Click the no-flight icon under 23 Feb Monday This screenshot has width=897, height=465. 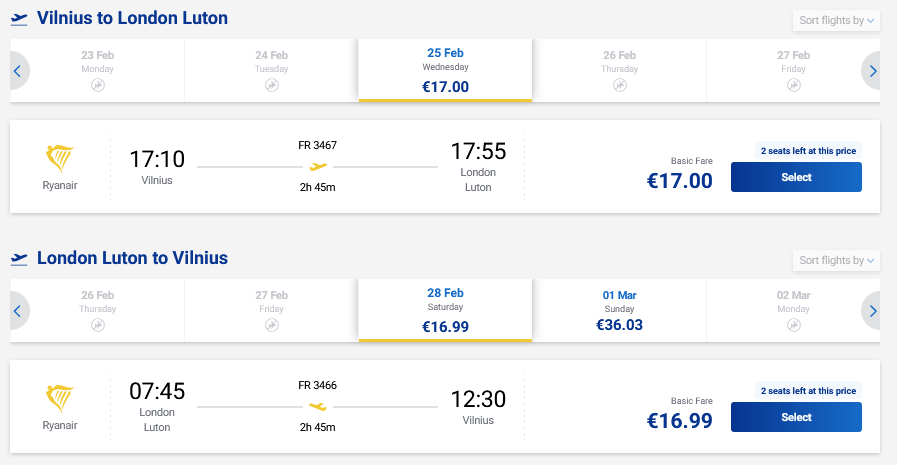(98, 86)
